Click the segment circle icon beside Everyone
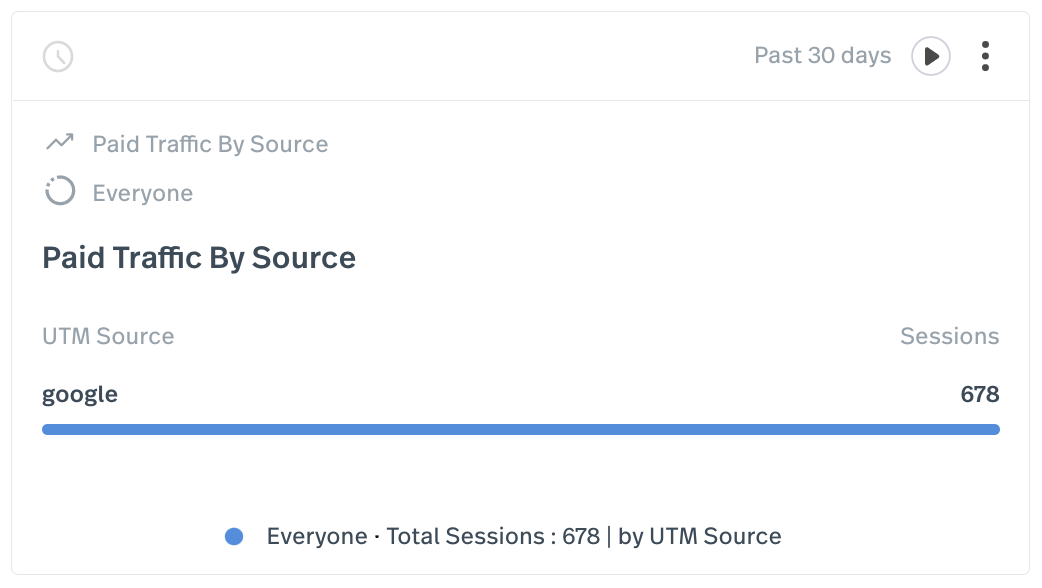Image resolution: width=1042 pixels, height=588 pixels. 60,191
